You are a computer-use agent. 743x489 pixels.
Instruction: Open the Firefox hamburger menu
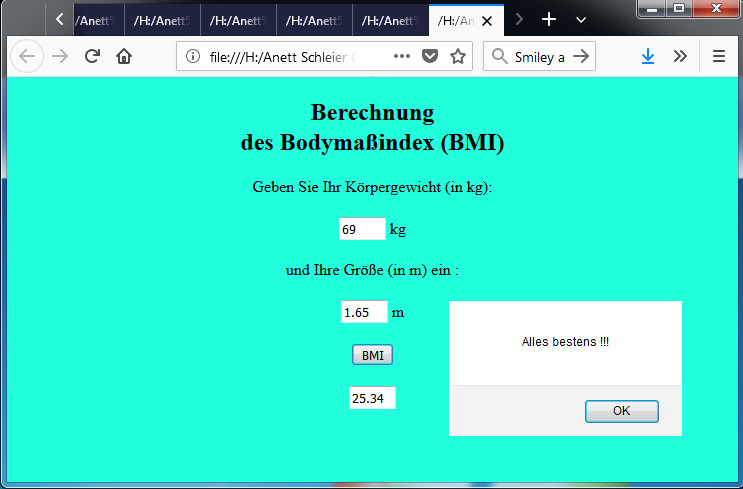pos(718,57)
